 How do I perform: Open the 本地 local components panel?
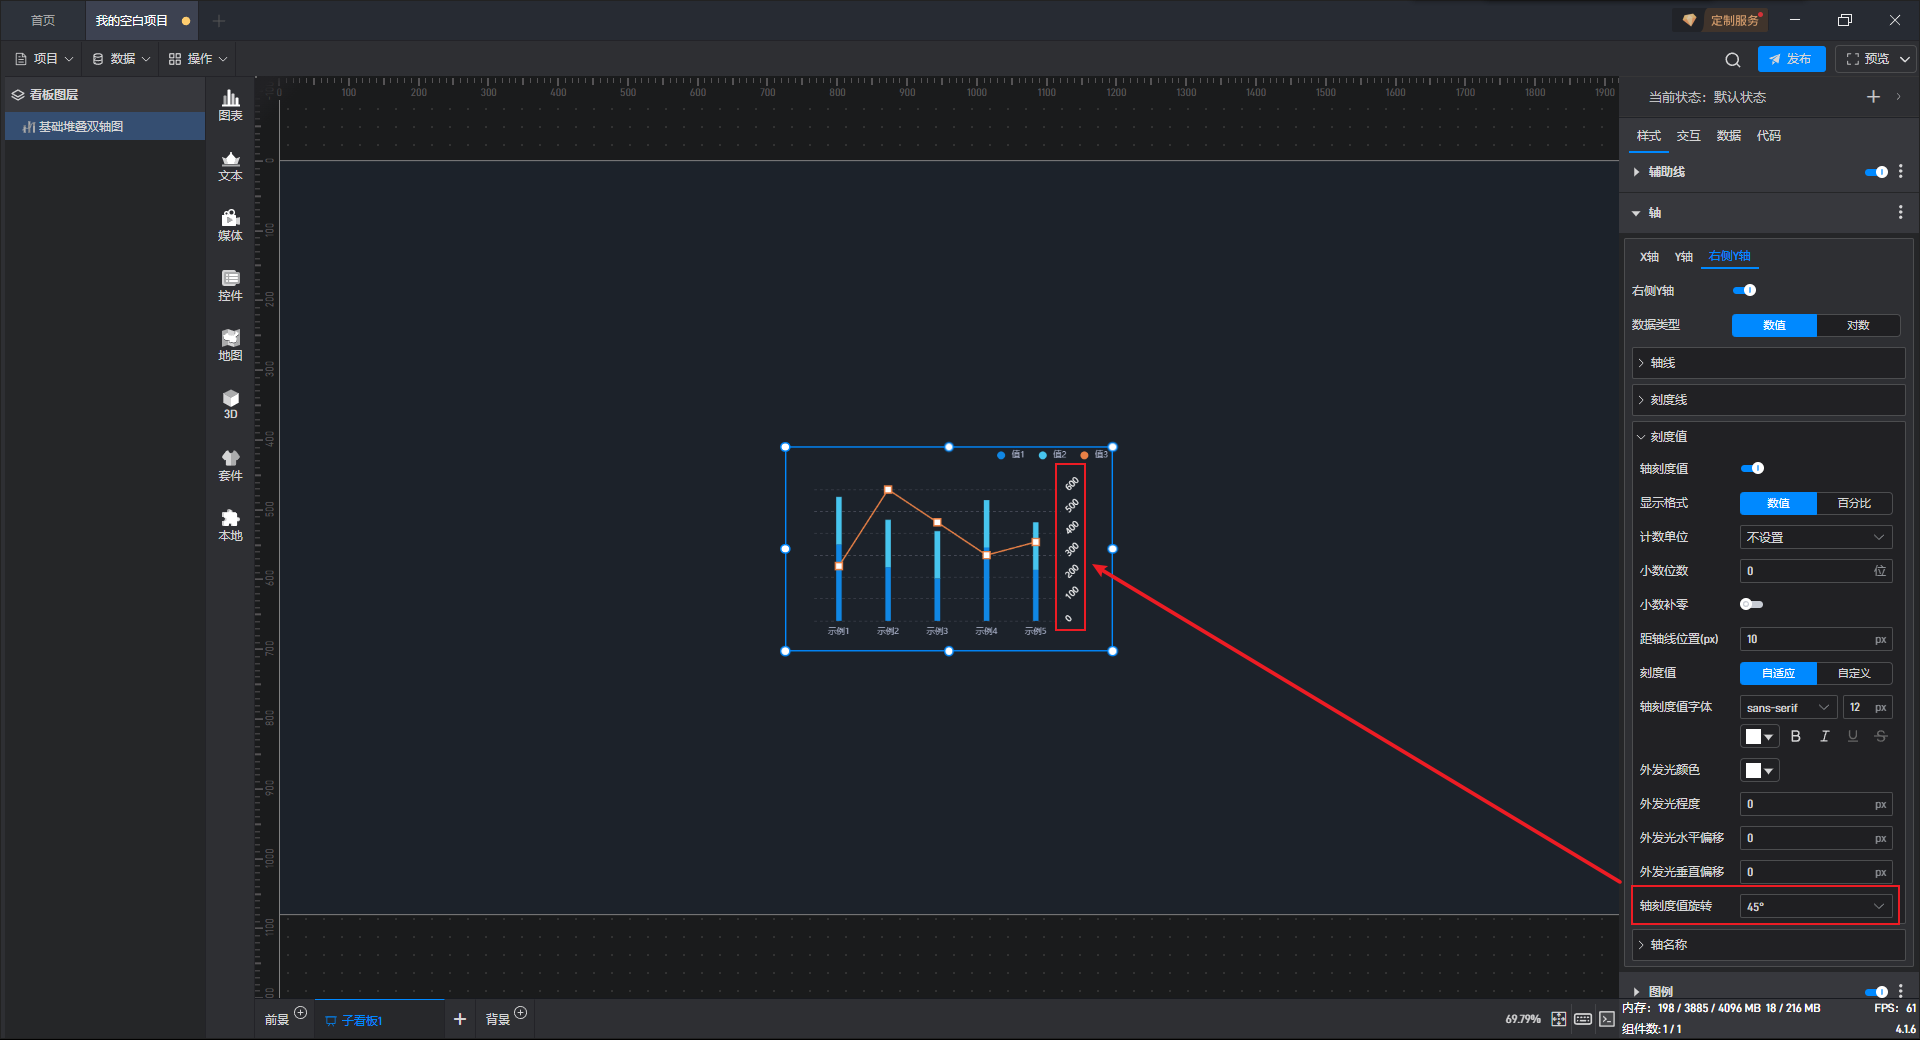click(230, 525)
